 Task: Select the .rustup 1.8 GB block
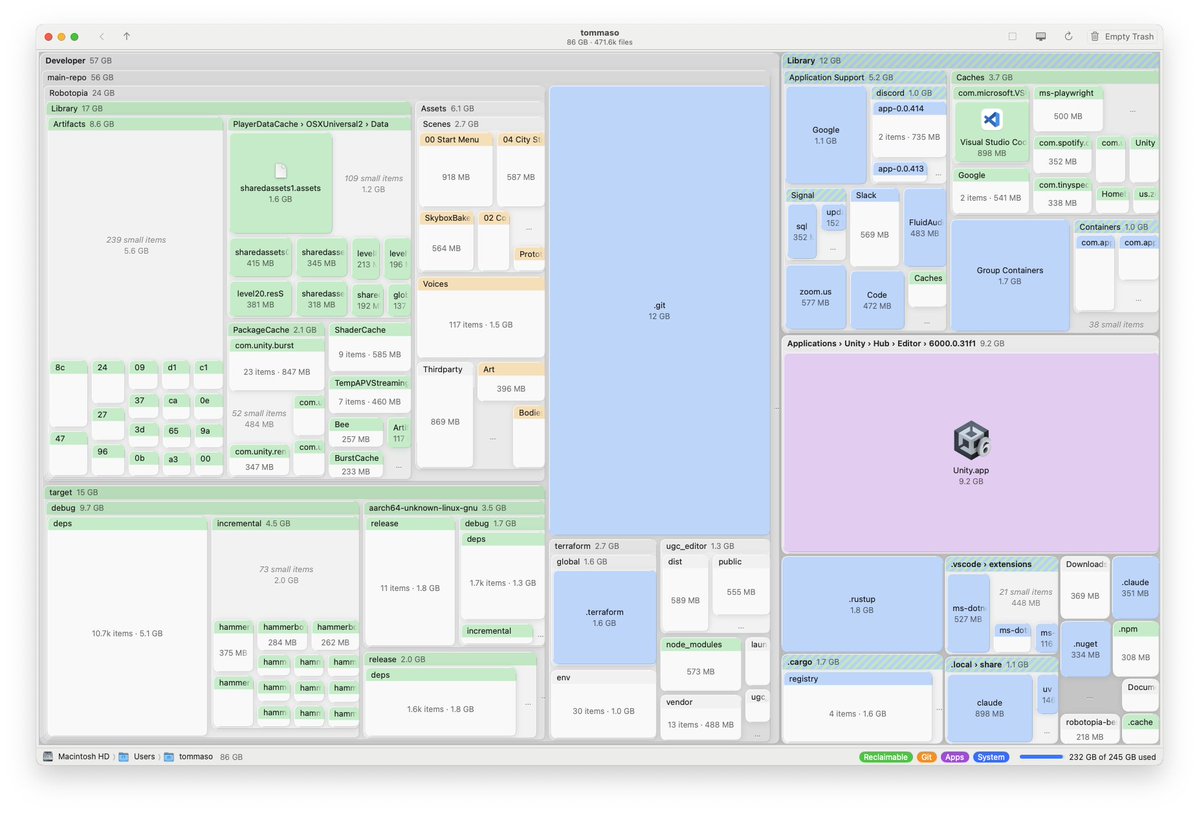[862, 604]
